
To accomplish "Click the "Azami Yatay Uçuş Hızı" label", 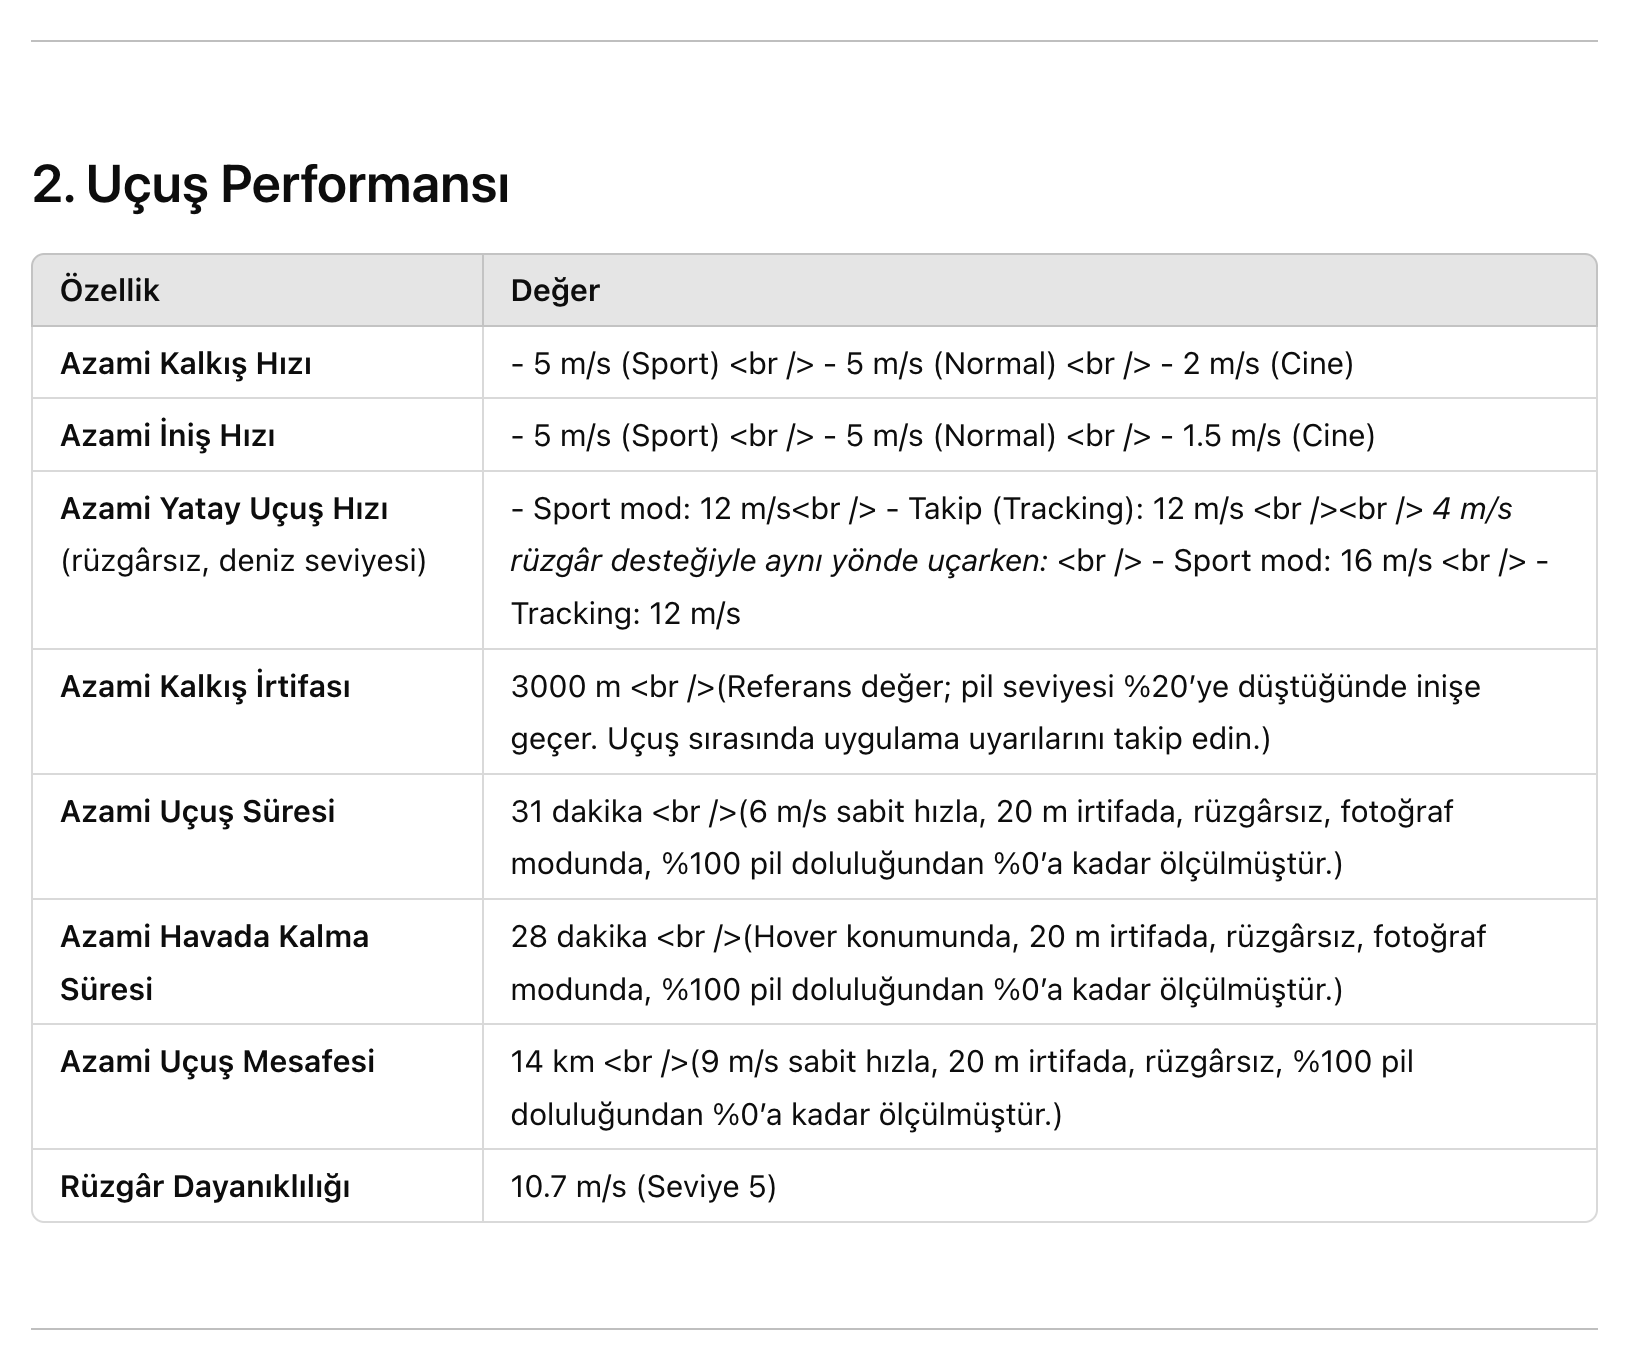I will click(224, 509).
